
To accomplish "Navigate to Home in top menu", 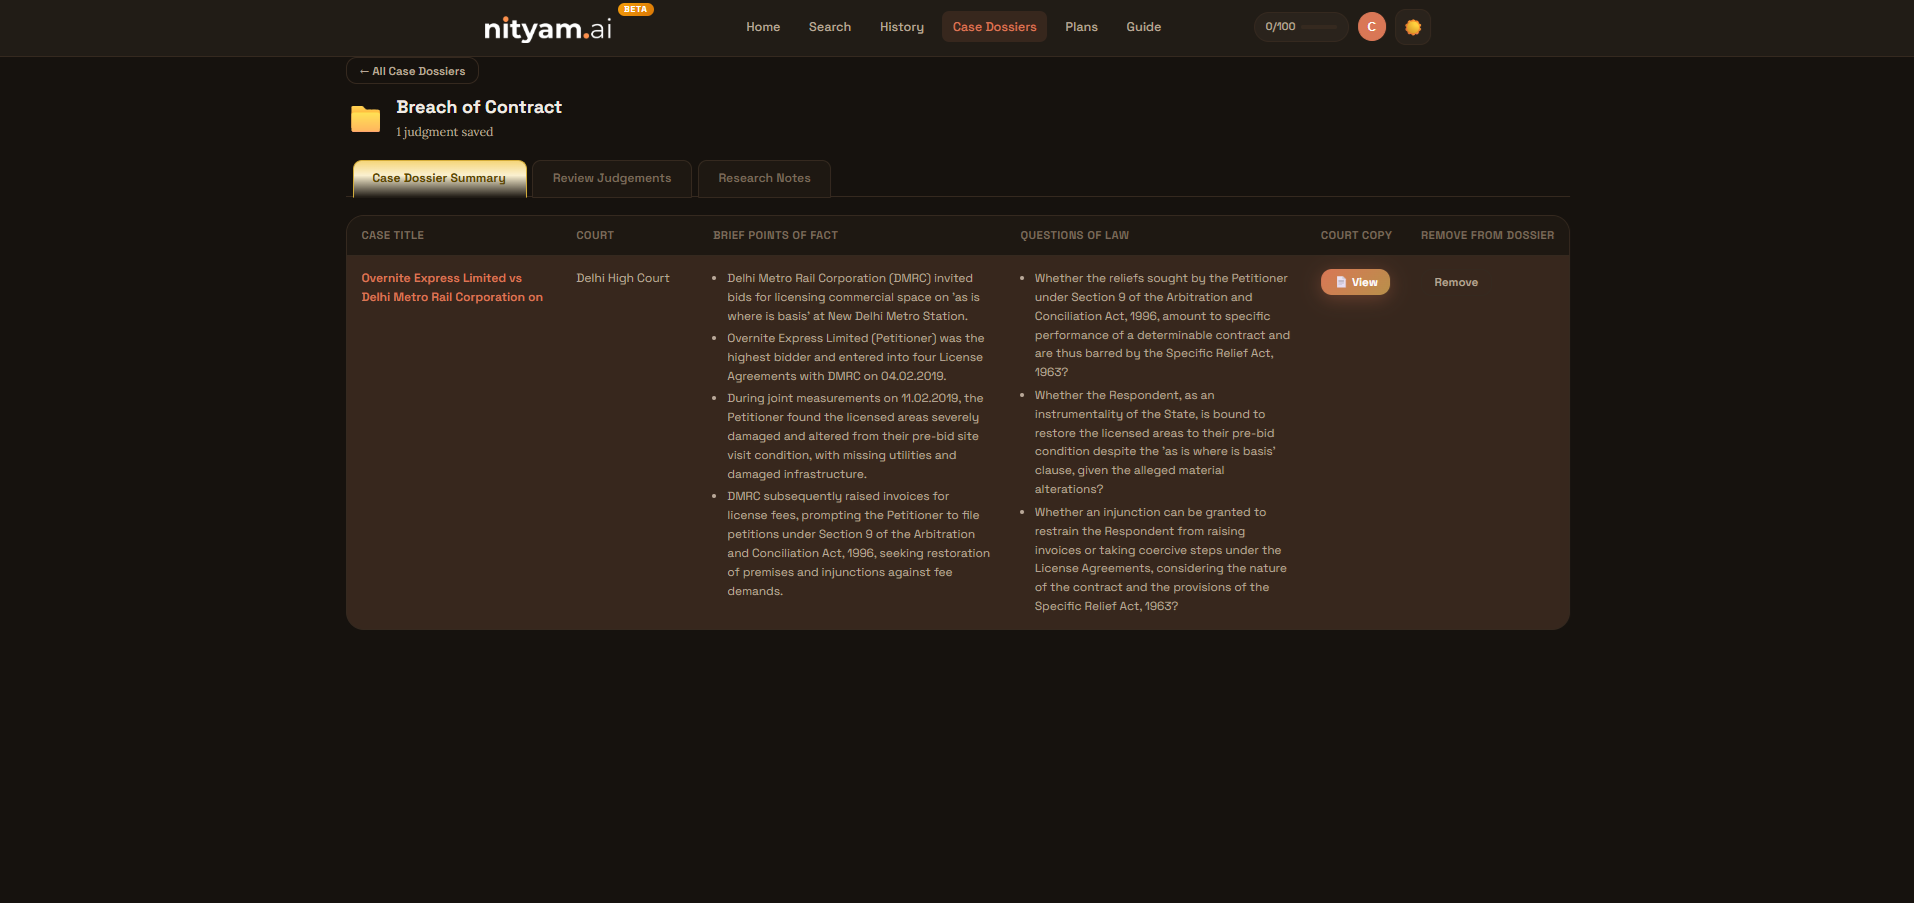I will point(762,27).
